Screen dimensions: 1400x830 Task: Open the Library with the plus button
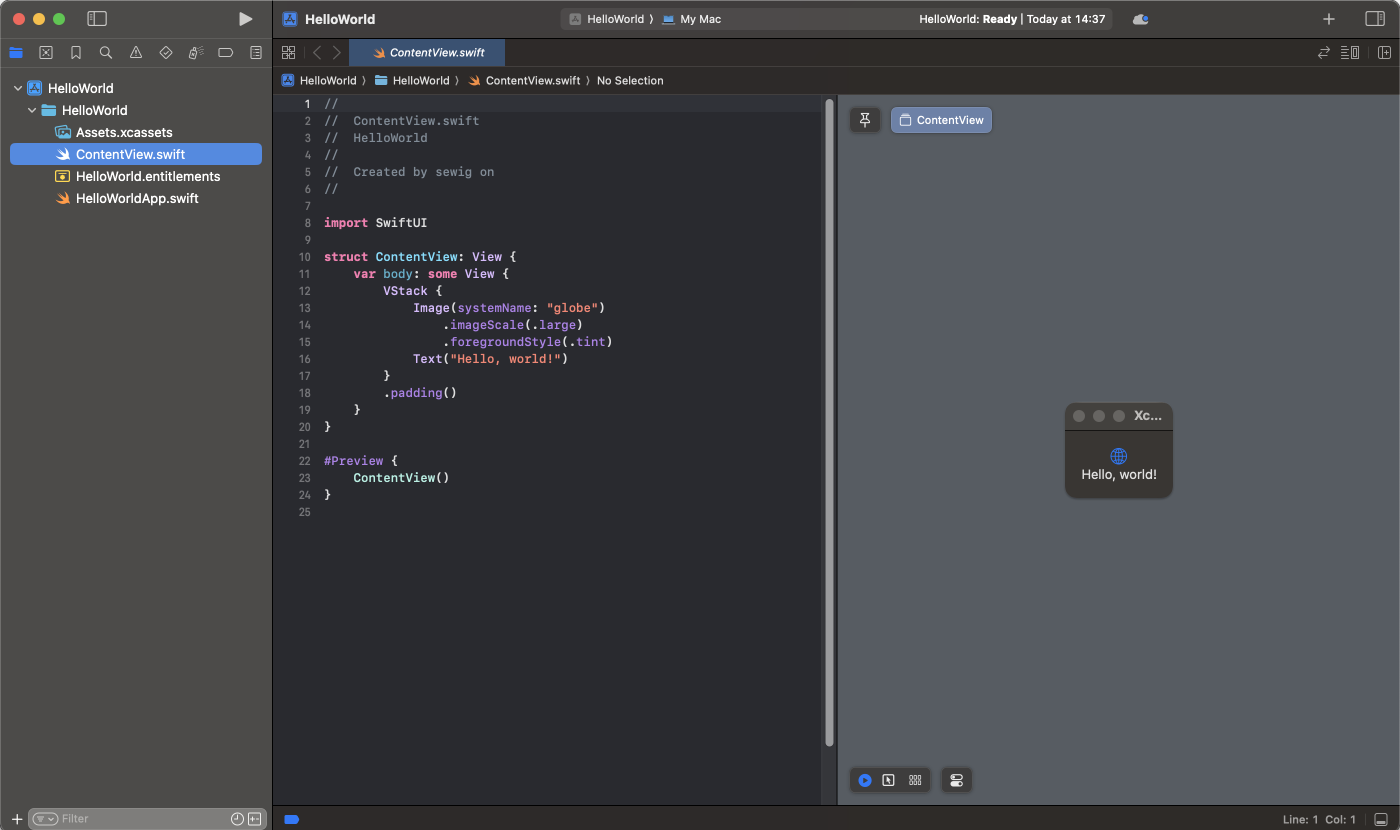tap(1329, 19)
